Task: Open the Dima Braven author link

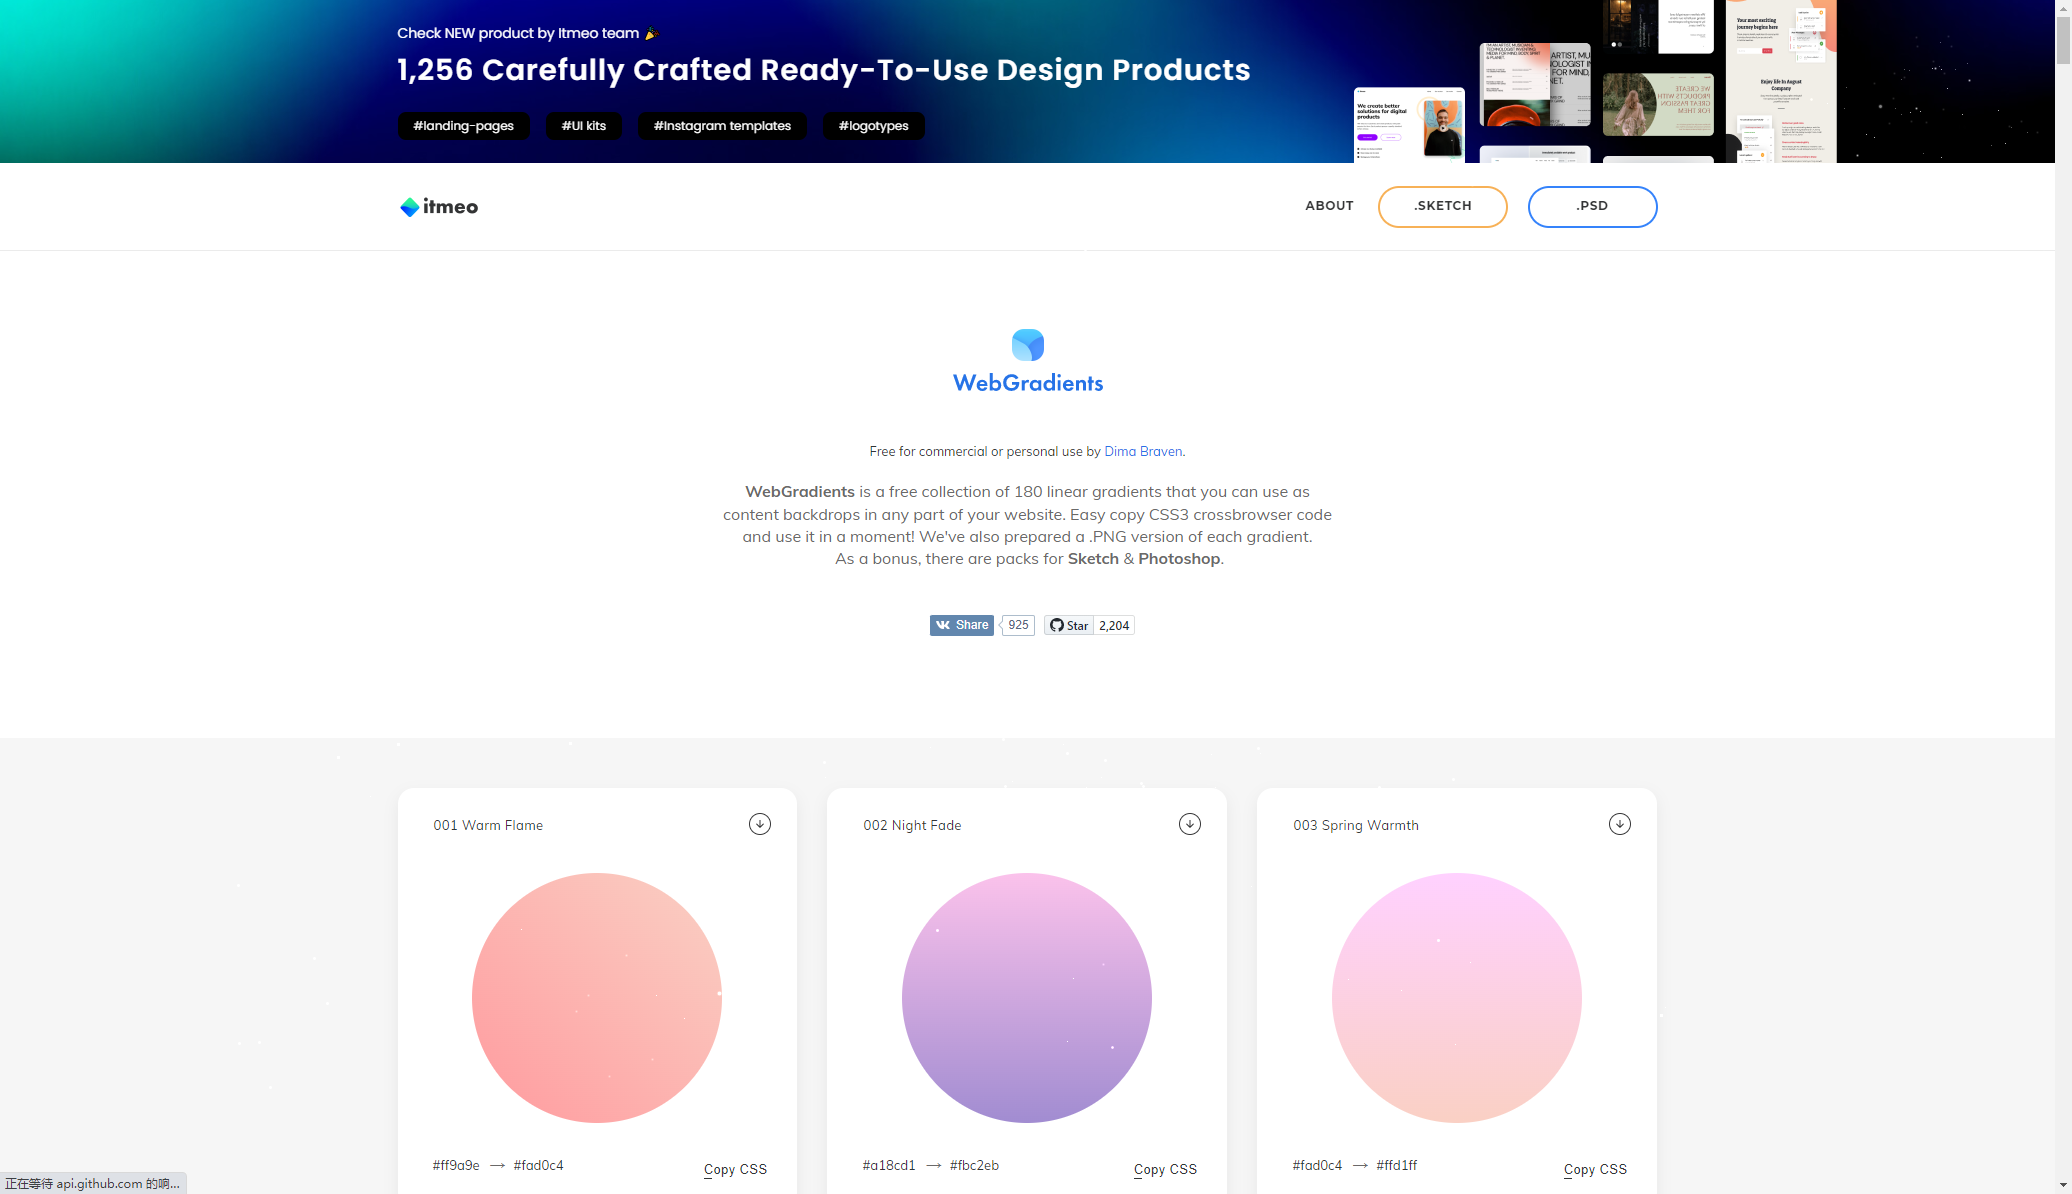Action: tap(1143, 452)
